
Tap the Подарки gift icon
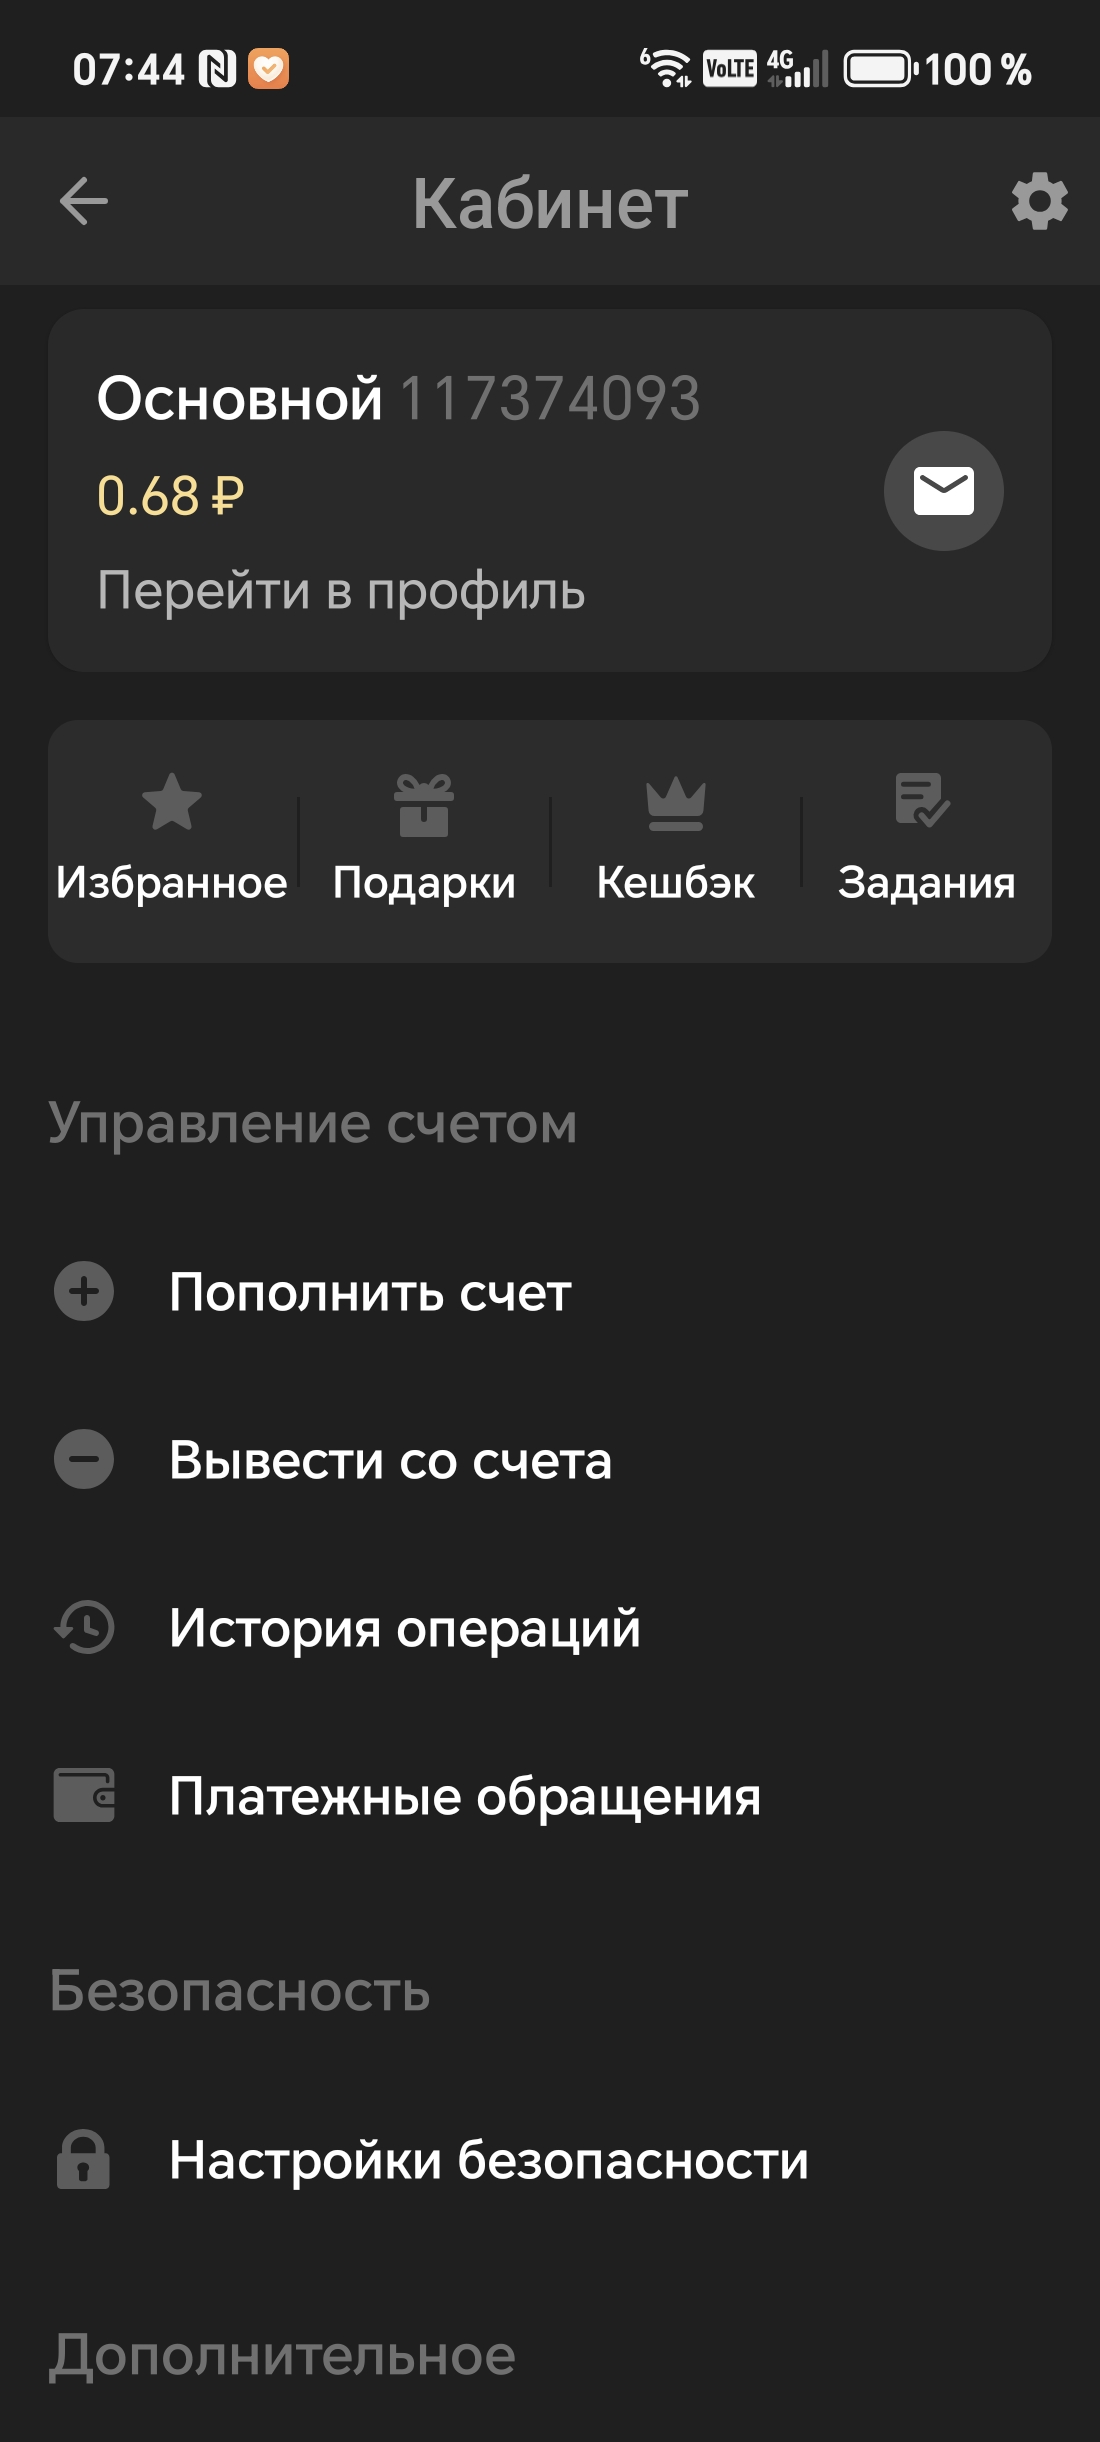[x=424, y=804]
